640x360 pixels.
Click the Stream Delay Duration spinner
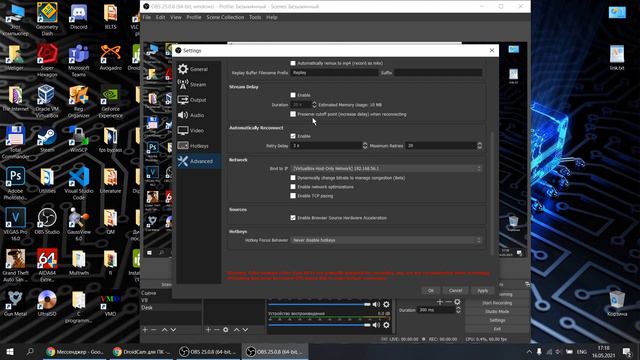(x=314, y=104)
